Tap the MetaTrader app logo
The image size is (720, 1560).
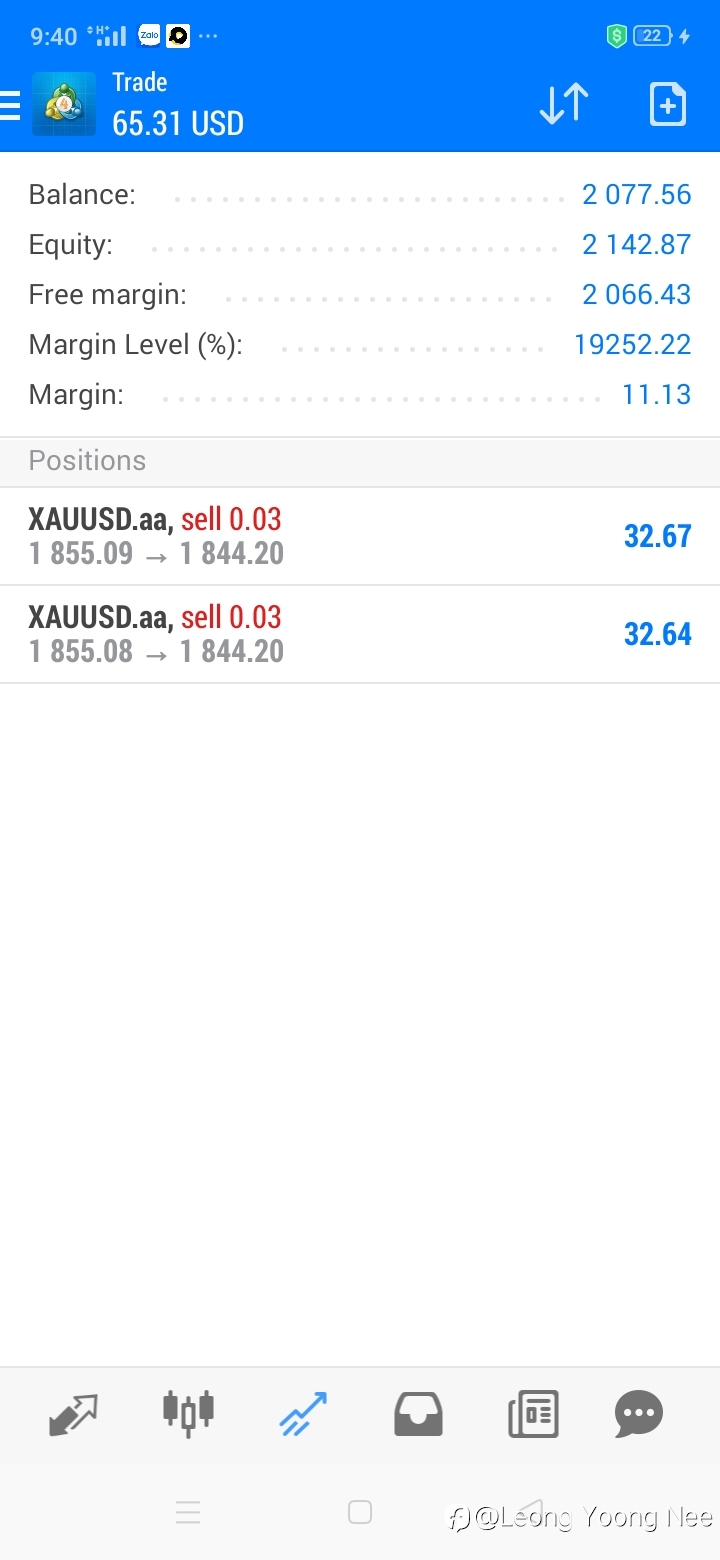tap(64, 104)
